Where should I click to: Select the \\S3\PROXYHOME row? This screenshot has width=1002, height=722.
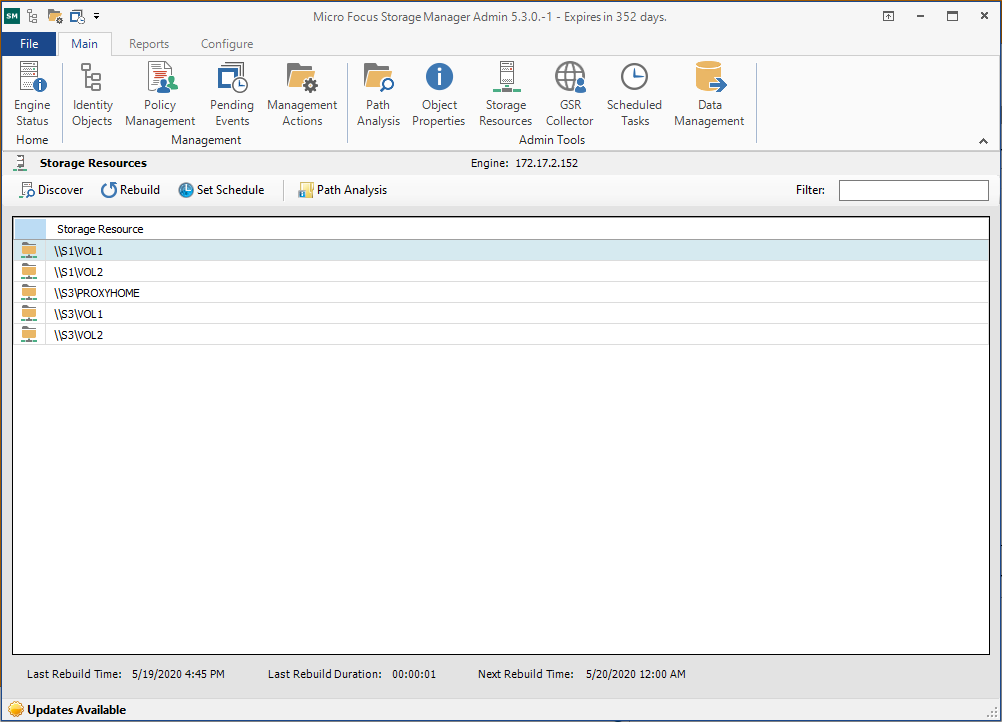(x=501, y=293)
